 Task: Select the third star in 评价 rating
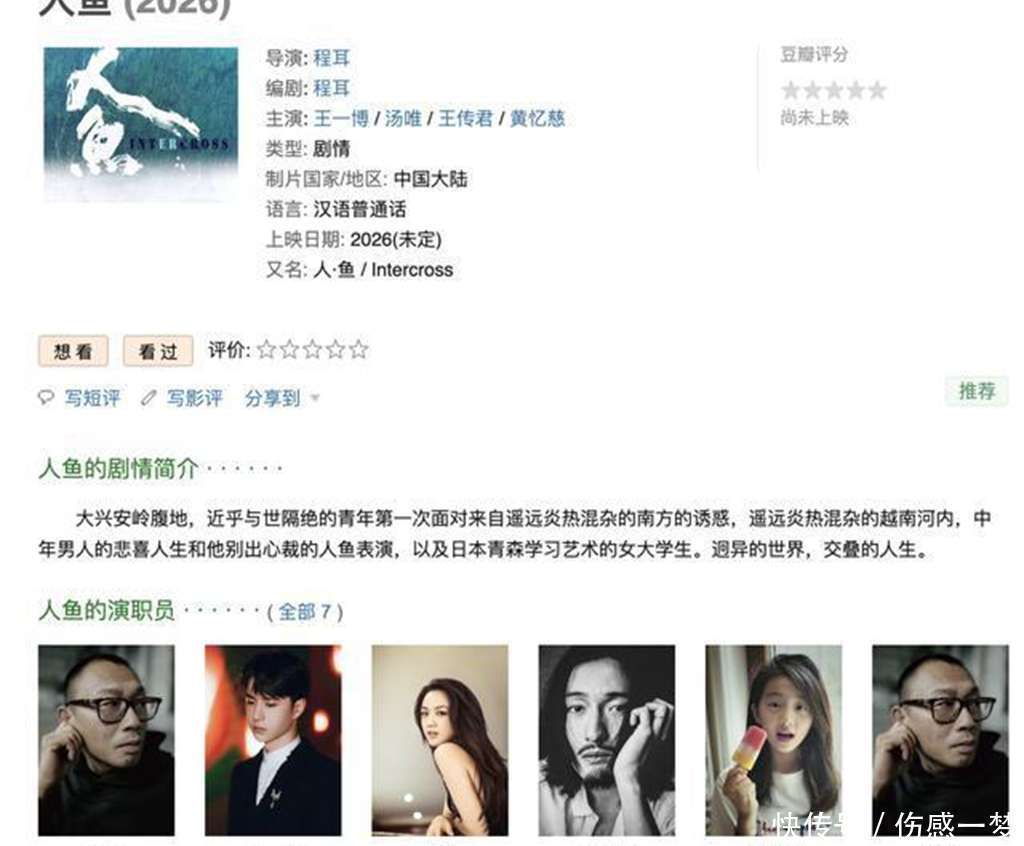click(x=312, y=350)
